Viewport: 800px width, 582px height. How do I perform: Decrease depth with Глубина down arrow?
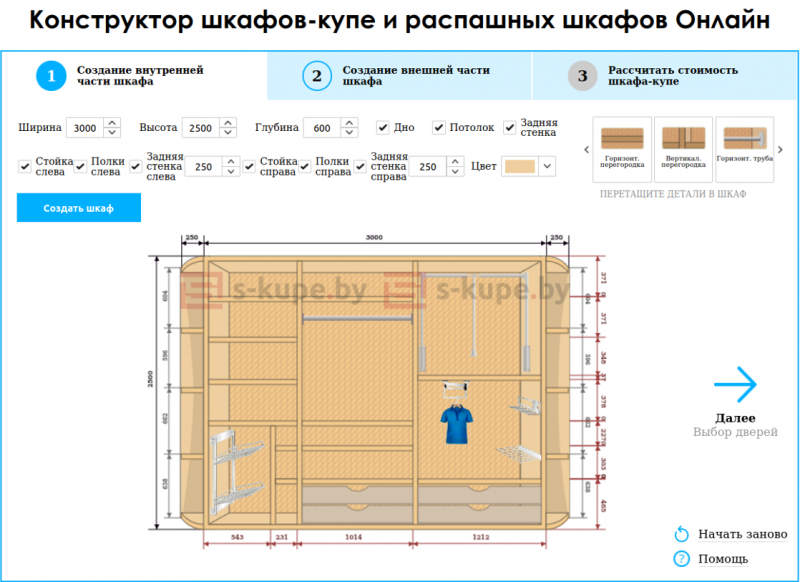click(349, 132)
